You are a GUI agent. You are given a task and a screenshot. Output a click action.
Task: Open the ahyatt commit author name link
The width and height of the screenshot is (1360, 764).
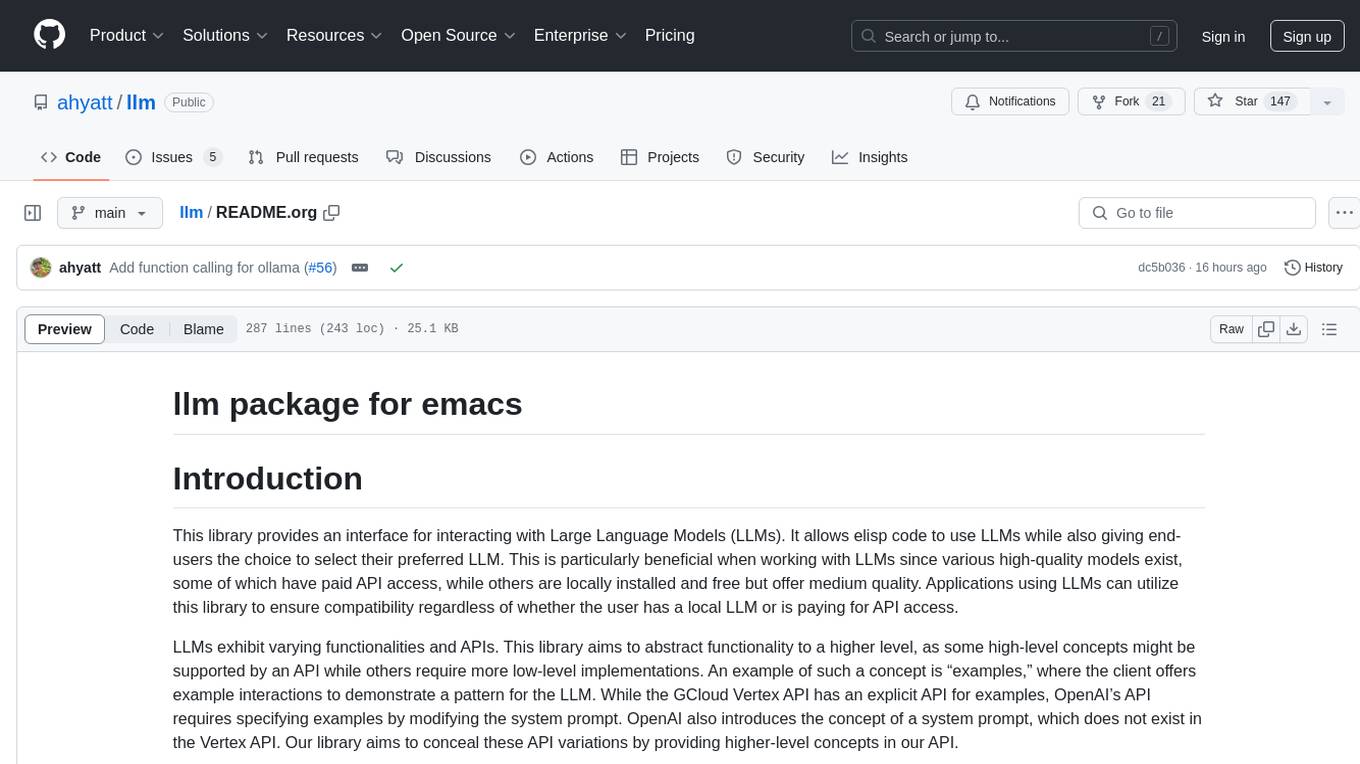(80, 268)
